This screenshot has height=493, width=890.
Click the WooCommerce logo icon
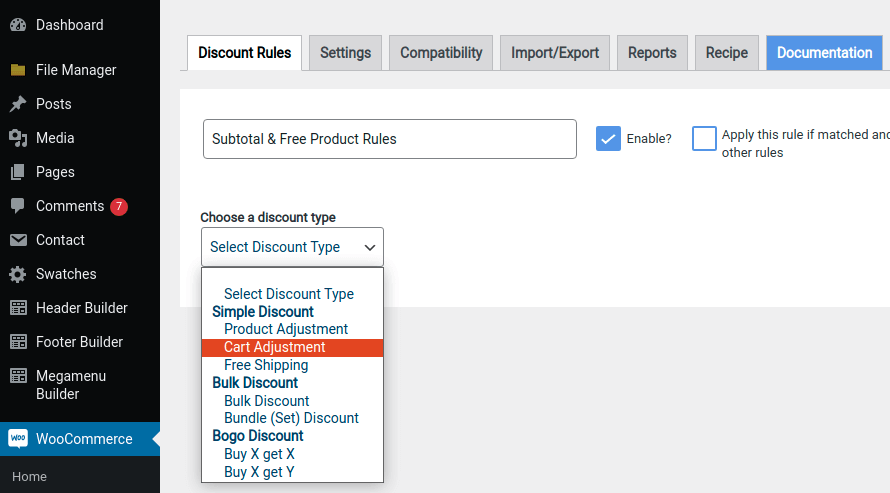click(x=18, y=439)
